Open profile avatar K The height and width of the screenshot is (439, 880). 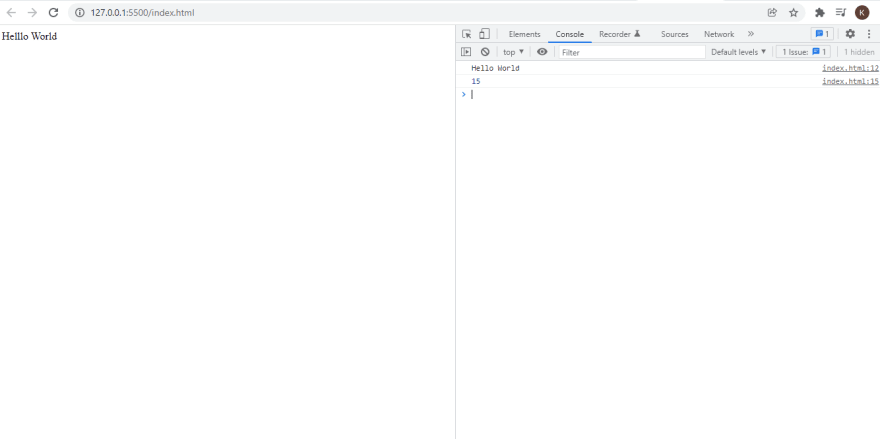(x=862, y=12)
